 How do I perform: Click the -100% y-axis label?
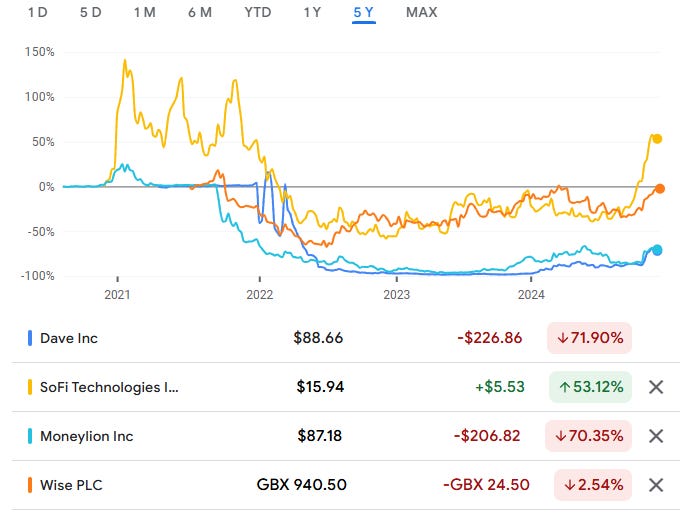[x=38, y=276]
